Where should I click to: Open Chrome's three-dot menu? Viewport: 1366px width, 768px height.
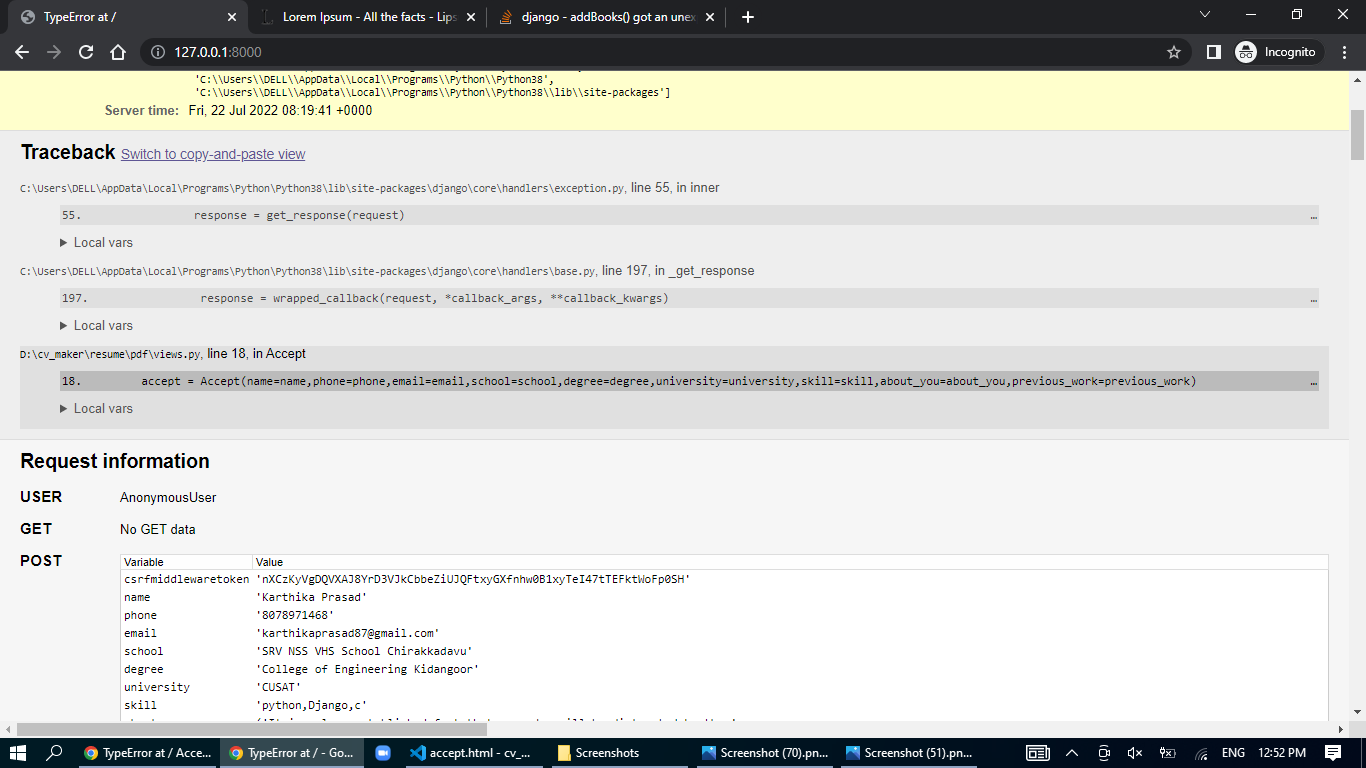tap(1345, 52)
